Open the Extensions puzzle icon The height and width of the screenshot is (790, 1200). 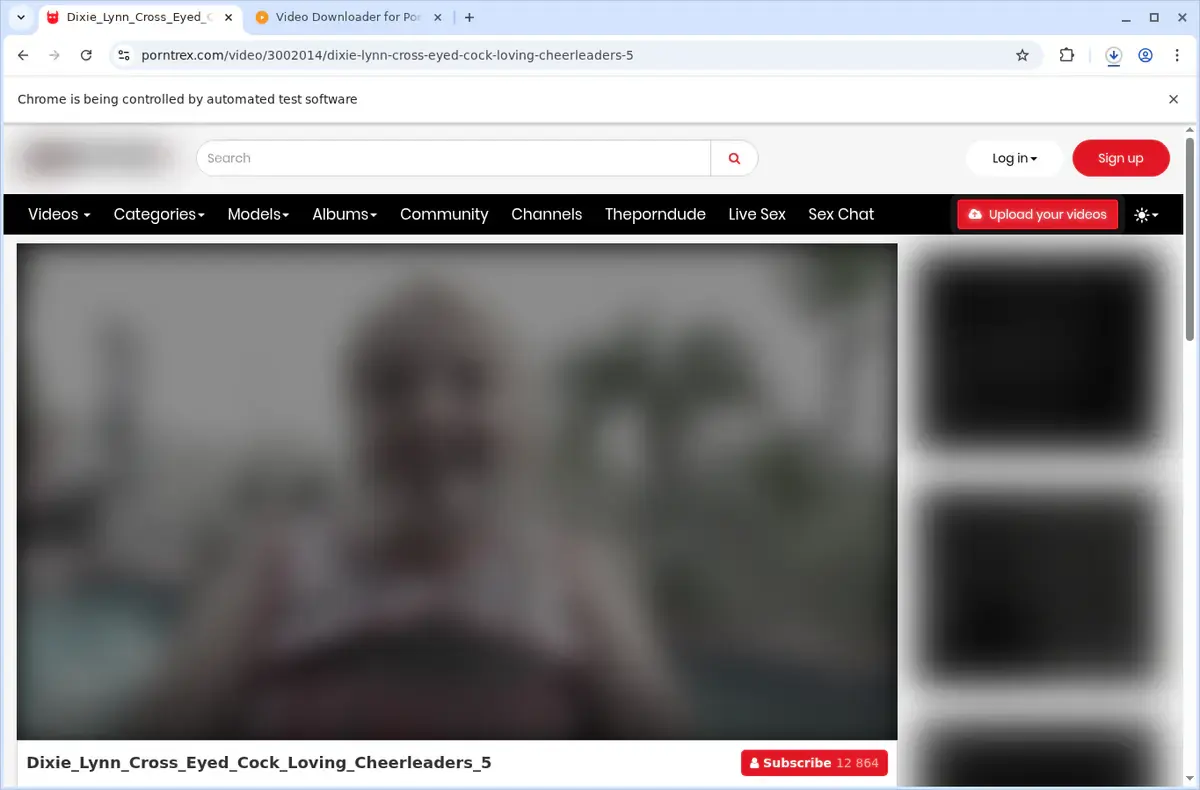(1066, 56)
